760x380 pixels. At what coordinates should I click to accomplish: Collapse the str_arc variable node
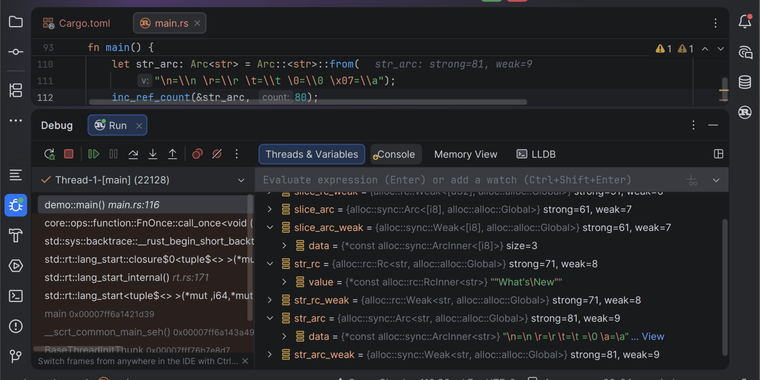click(270, 318)
